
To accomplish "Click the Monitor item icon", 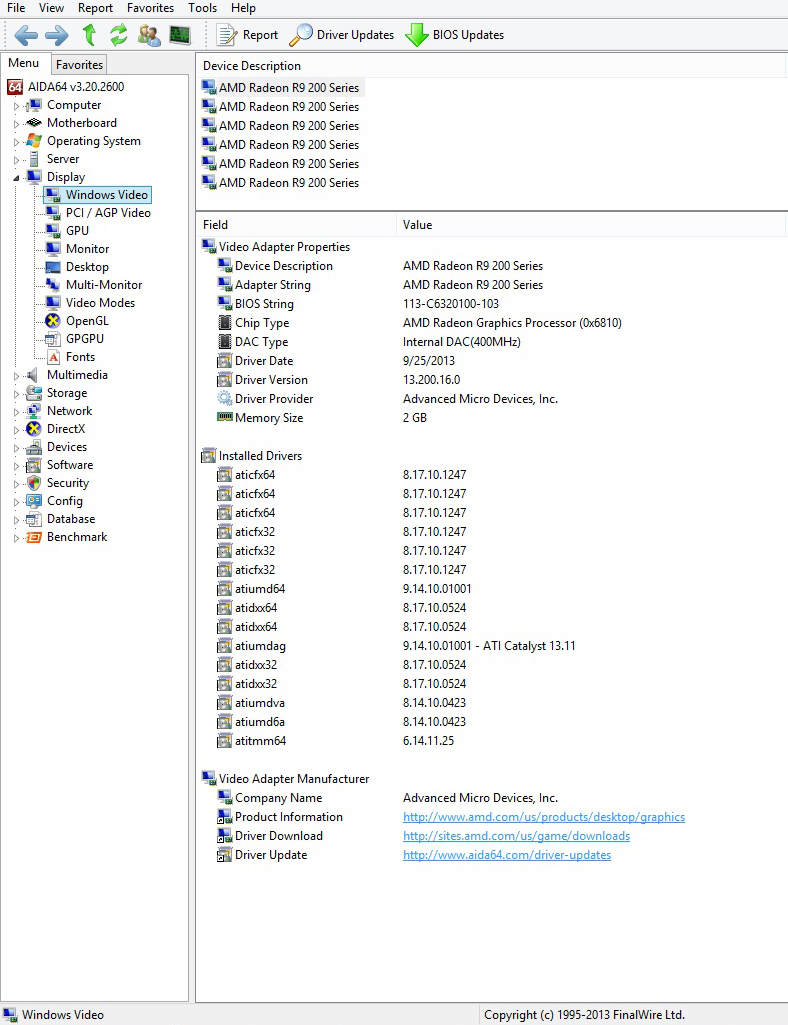I will [53, 248].
